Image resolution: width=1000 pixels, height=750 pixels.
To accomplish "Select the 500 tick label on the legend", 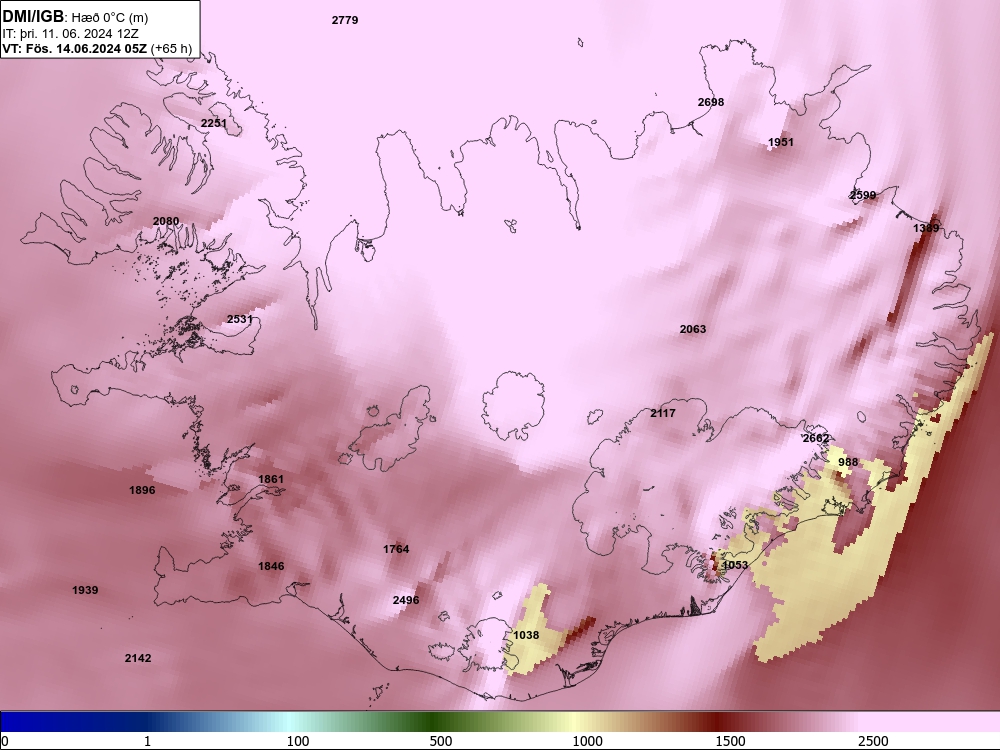I will tap(441, 741).
